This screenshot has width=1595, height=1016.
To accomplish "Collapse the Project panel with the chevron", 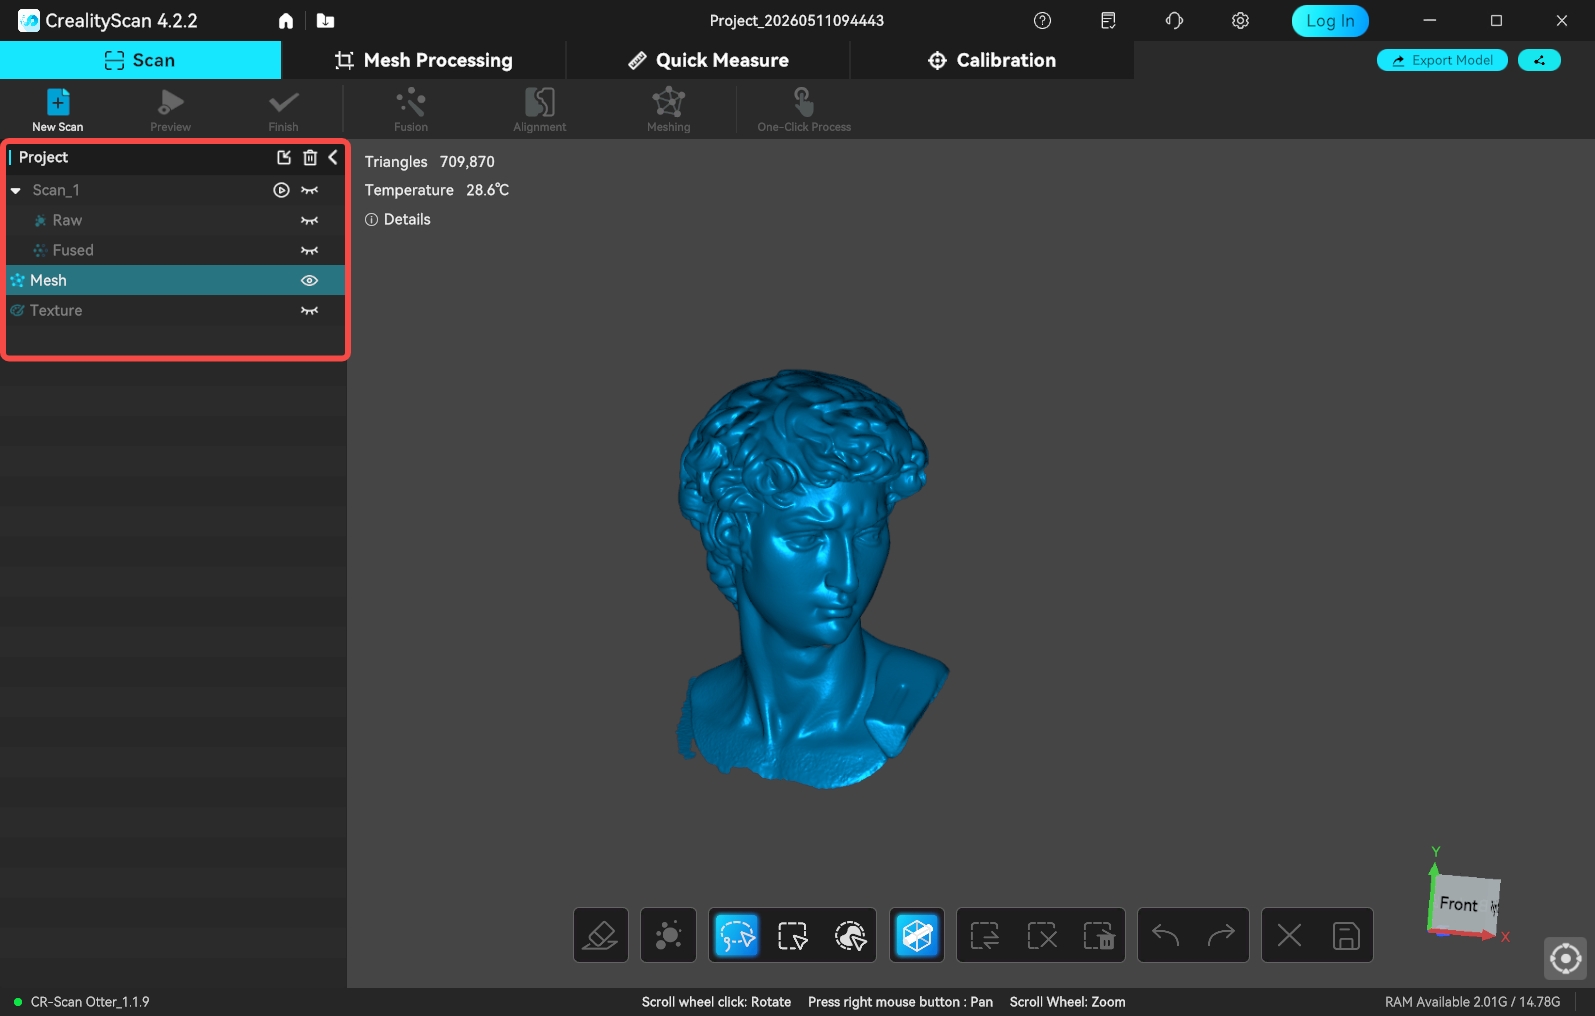I will tap(333, 157).
